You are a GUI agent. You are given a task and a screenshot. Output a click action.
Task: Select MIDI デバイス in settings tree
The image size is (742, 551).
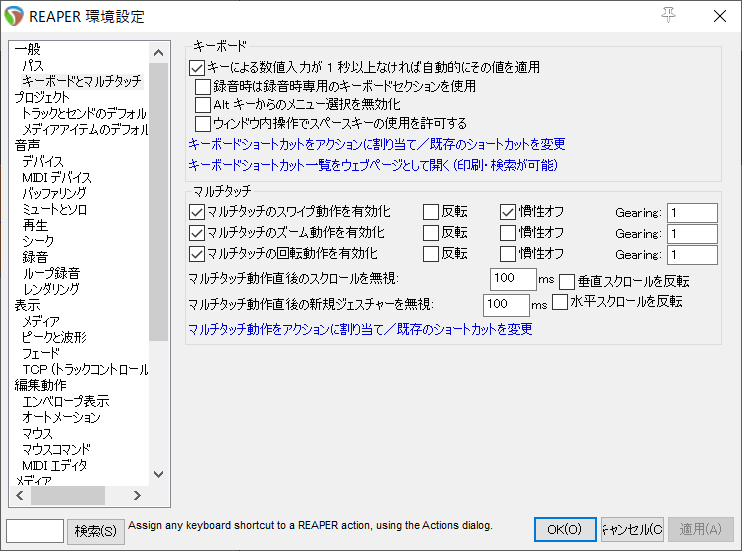pyautogui.click(x=57, y=178)
